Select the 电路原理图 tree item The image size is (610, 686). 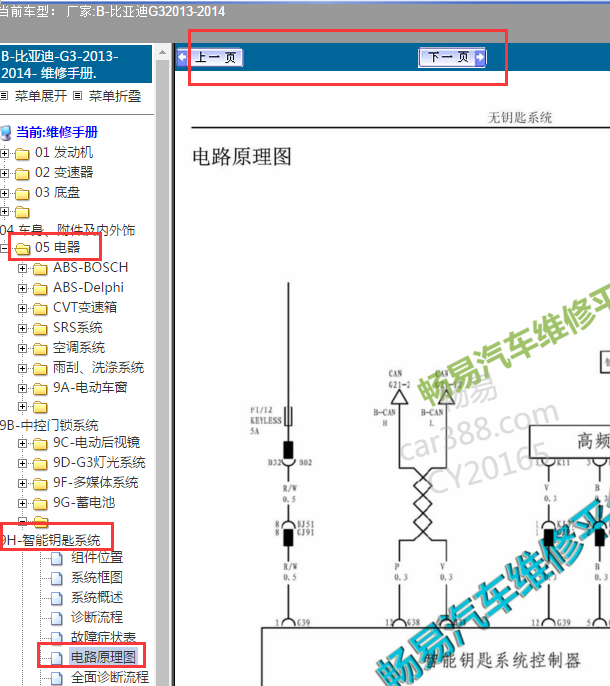(103, 657)
